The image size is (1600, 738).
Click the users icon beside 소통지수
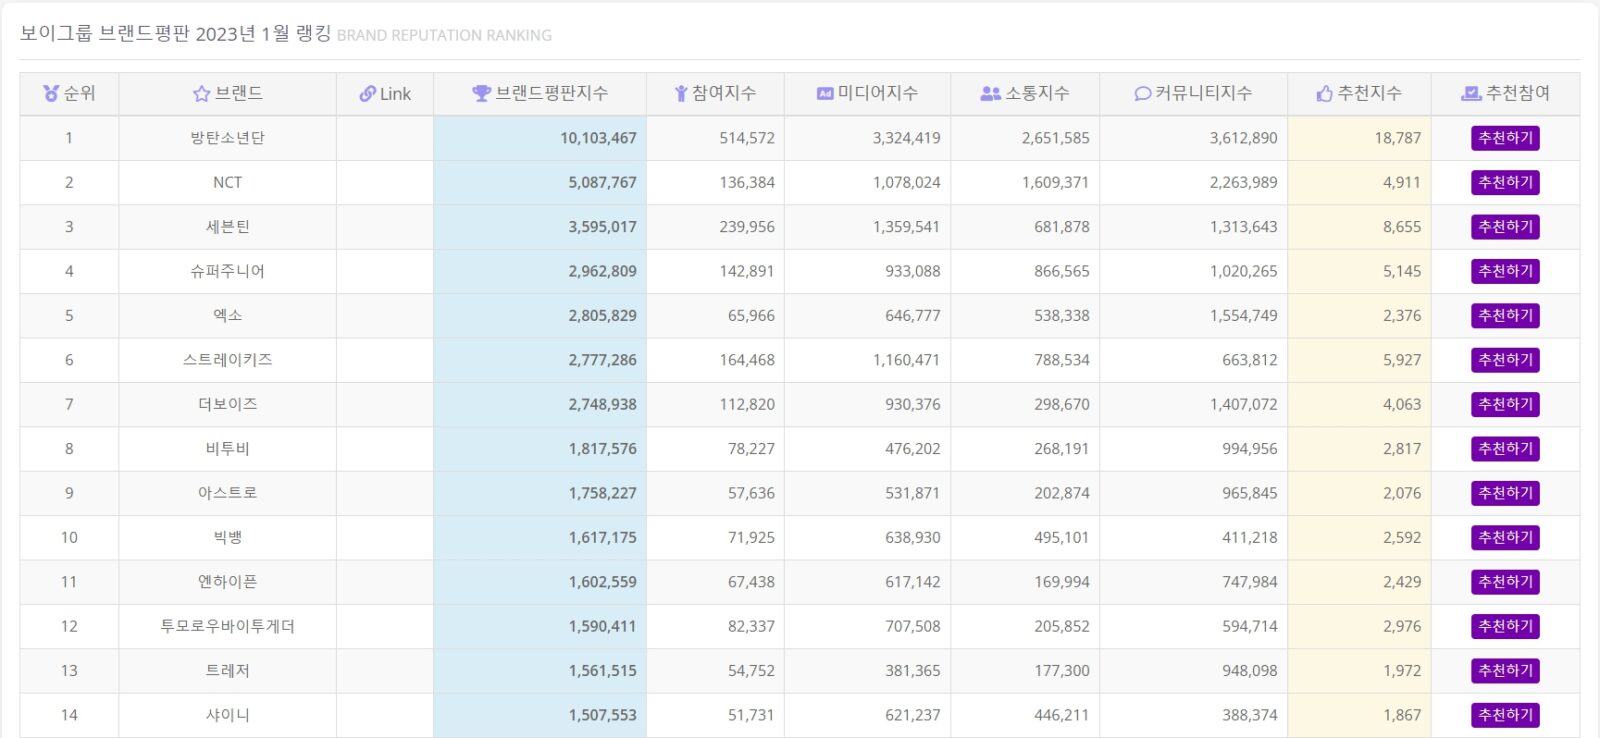990,93
